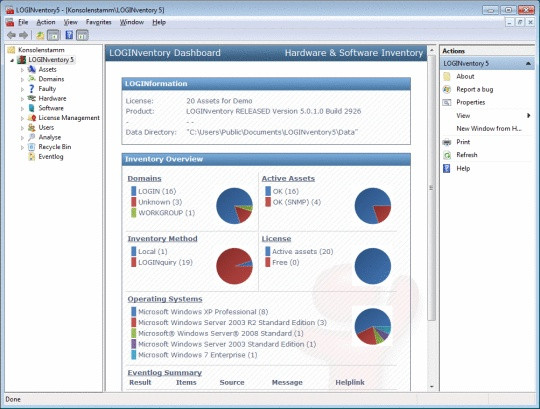Image resolution: width=540 pixels, height=409 pixels.
Task: Open the Favorites menu
Action: pos(98,22)
